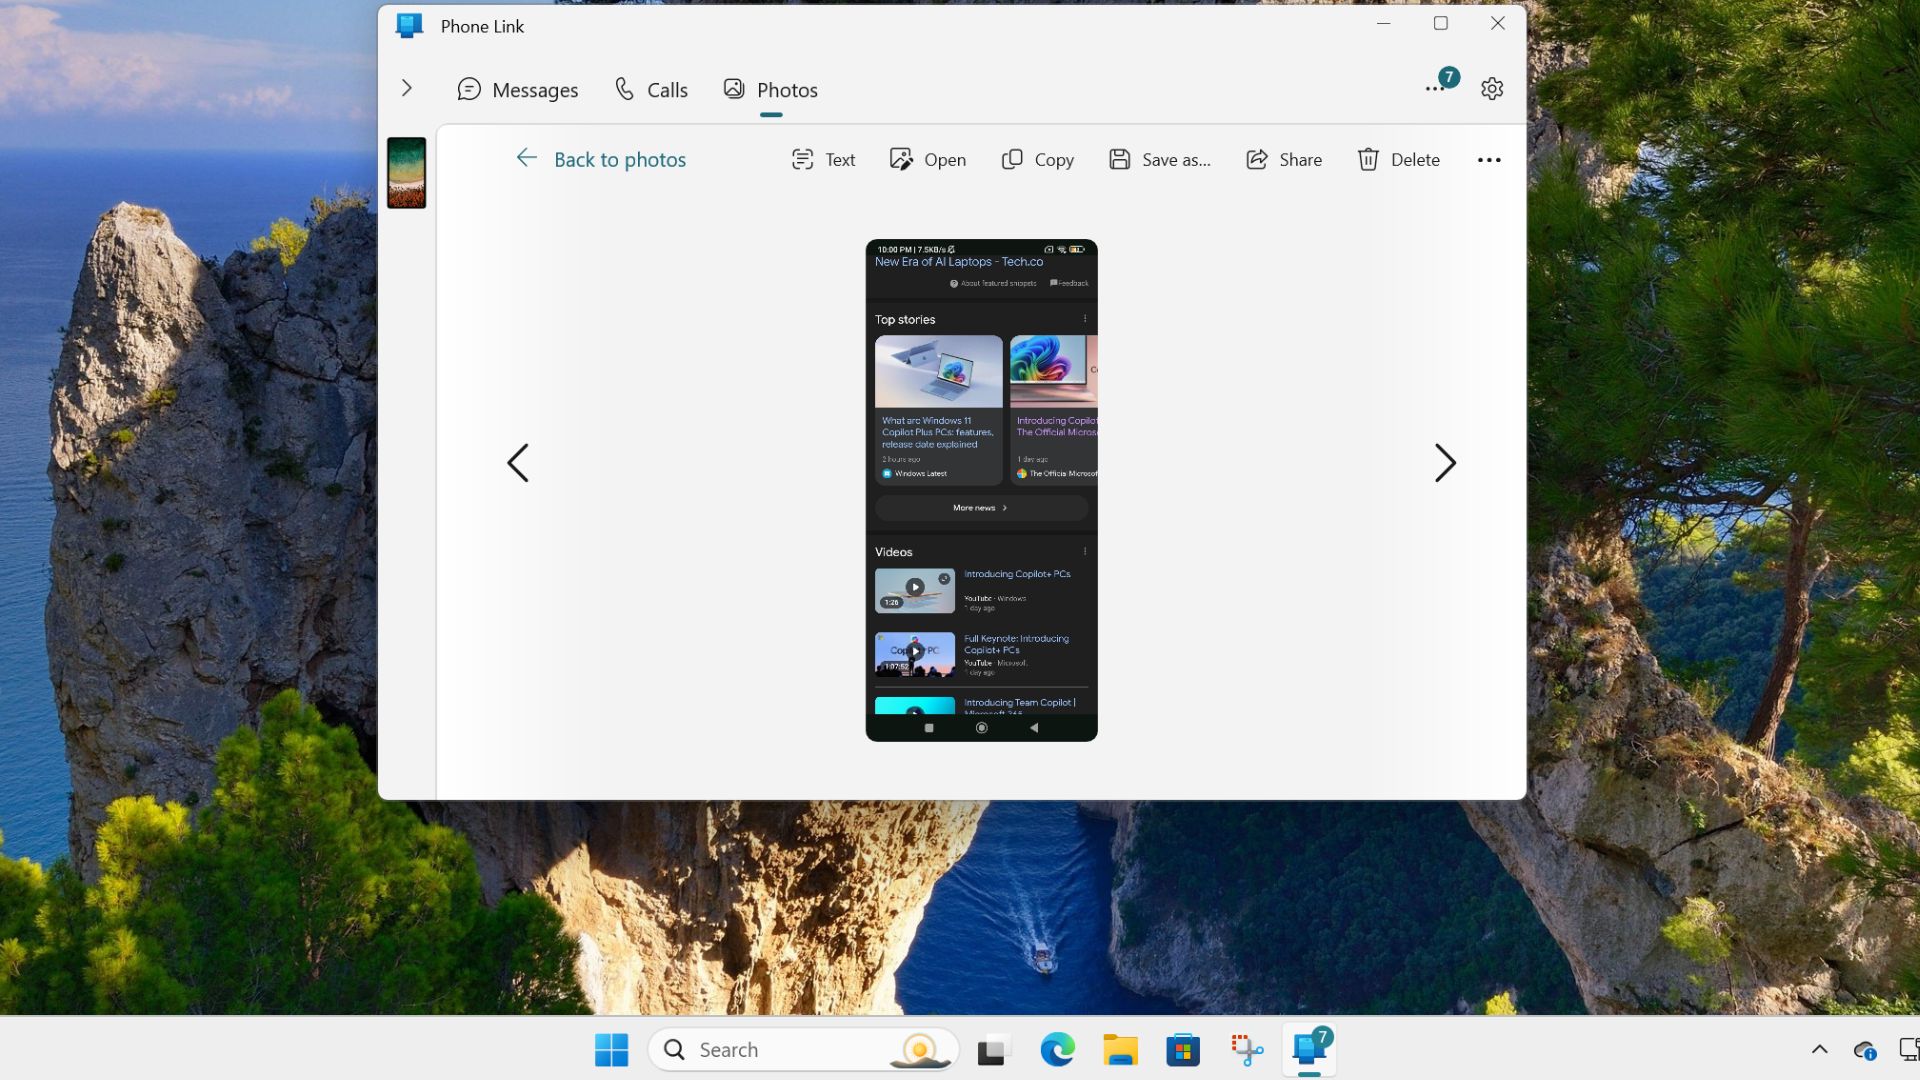The height and width of the screenshot is (1080, 1920).
Task: Open Snipping Tool from taskbar
Action: pyautogui.click(x=1246, y=1050)
